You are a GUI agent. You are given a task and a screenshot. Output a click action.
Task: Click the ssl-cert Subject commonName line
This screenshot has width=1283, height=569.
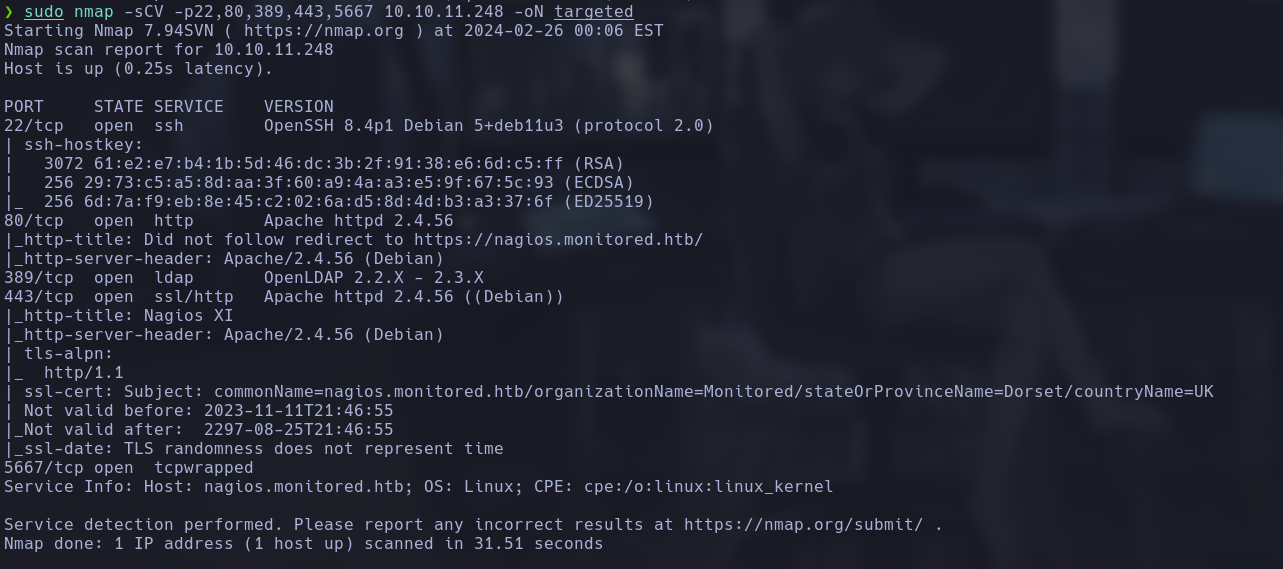[609, 392]
